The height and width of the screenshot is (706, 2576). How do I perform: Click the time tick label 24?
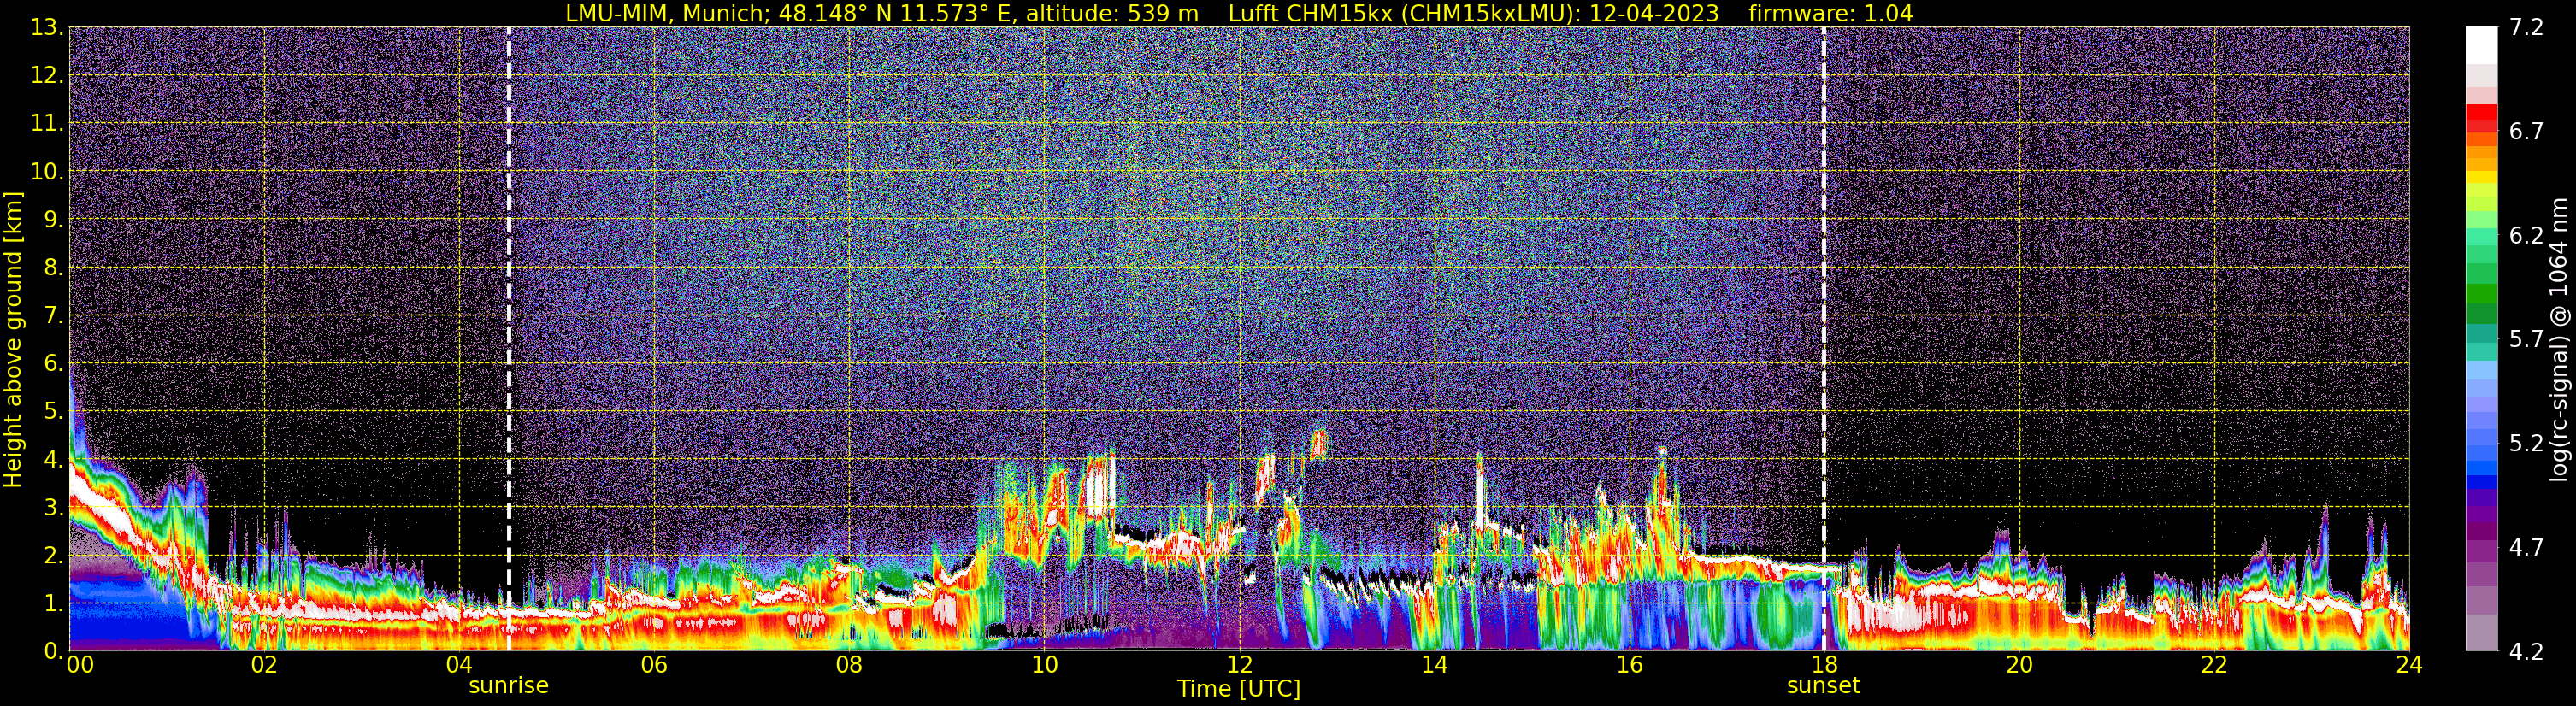pos(2408,666)
